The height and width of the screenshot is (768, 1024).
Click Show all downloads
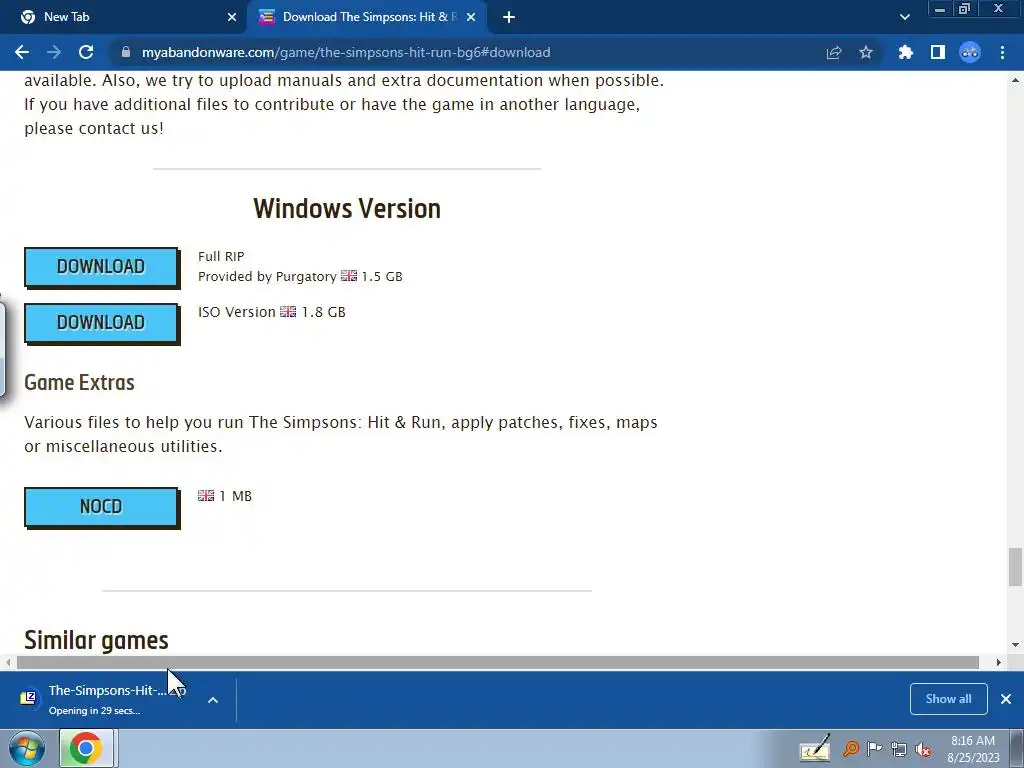[948, 699]
